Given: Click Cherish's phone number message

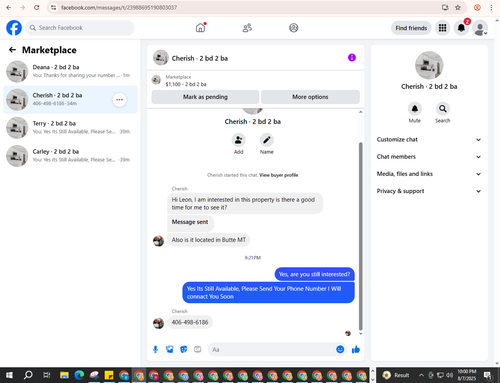Looking at the screenshot, I should pos(190,322).
